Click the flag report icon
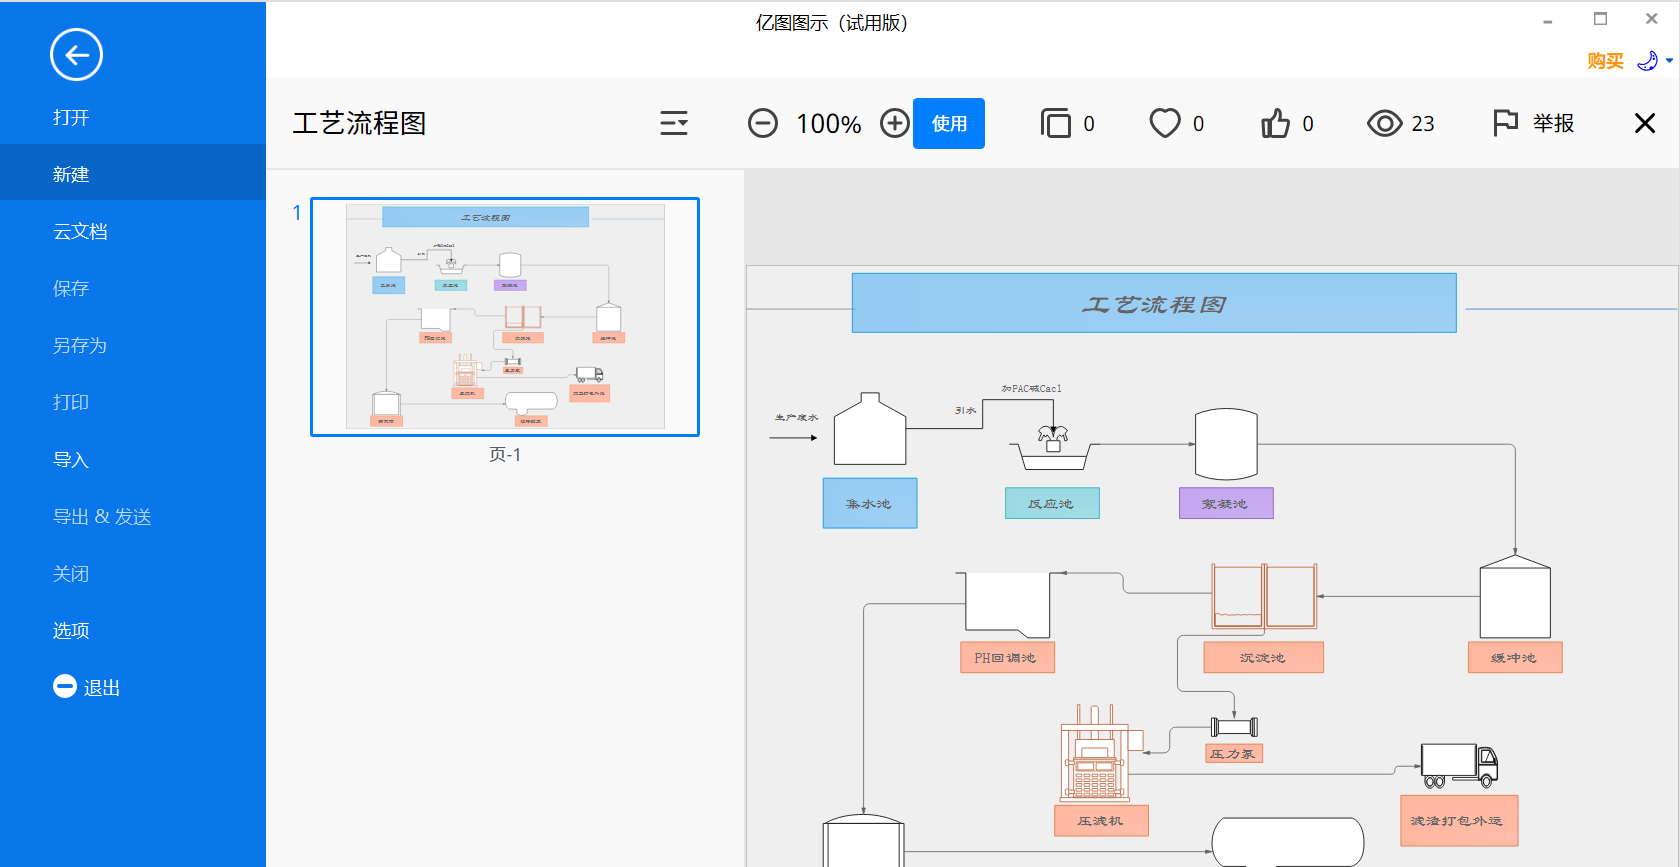The image size is (1680, 867). click(x=1505, y=123)
